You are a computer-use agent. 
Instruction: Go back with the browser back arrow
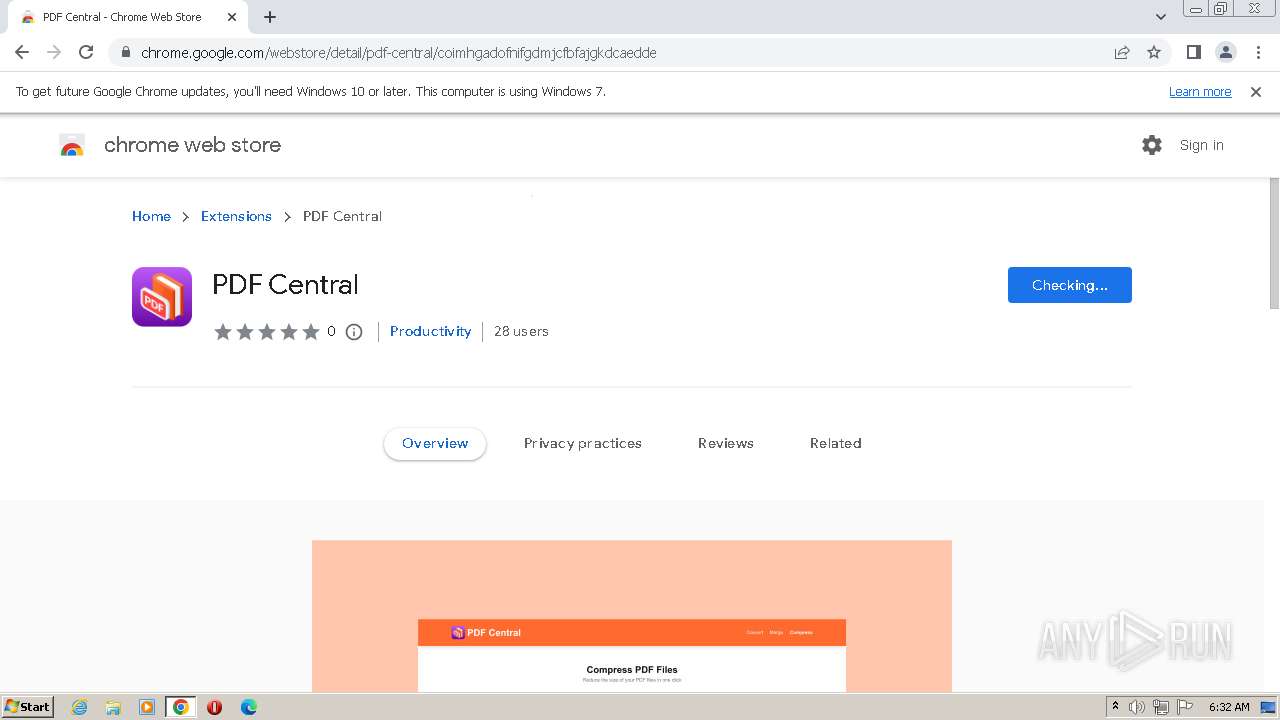pos(22,52)
